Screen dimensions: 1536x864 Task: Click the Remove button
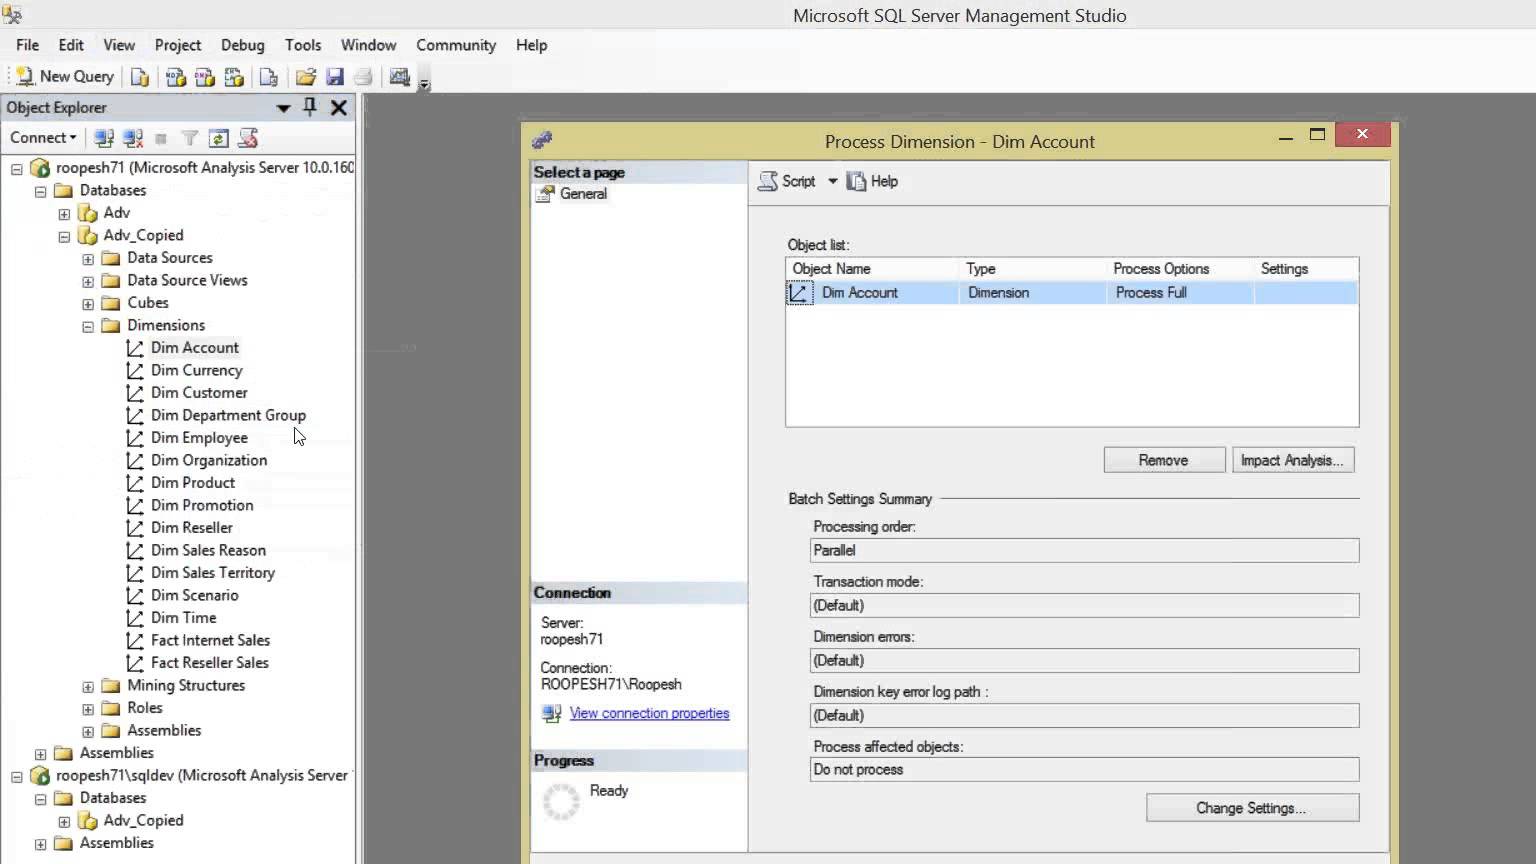click(1164, 460)
